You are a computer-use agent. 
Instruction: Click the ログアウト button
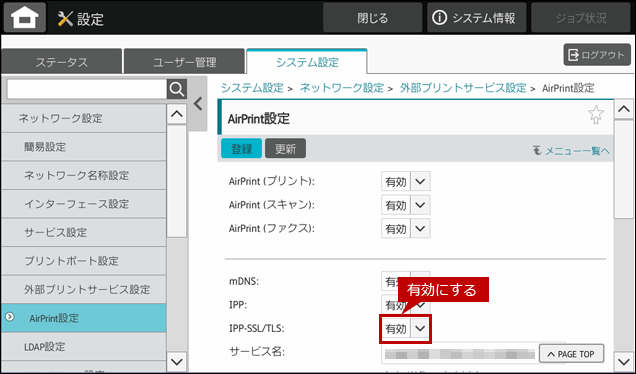[597, 55]
